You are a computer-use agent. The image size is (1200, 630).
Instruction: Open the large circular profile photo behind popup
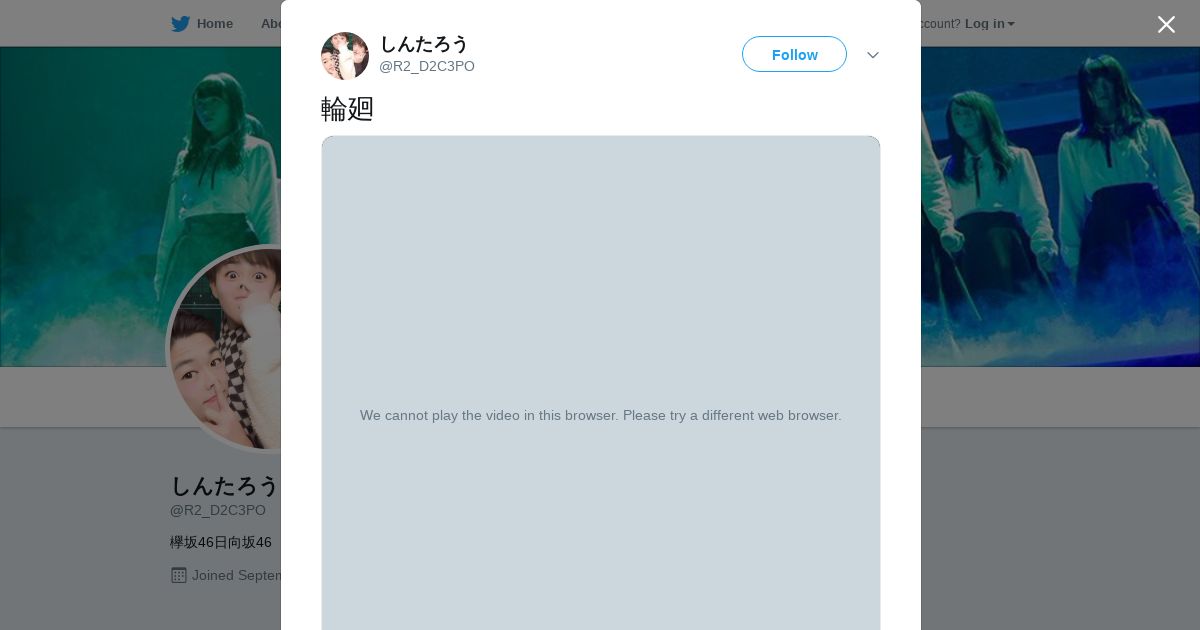click(x=225, y=349)
